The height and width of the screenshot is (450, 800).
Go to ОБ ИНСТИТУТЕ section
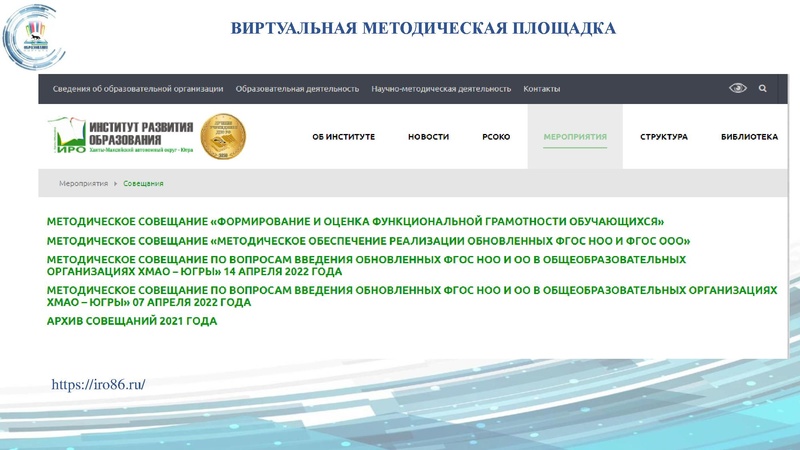(x=343, y=137)
